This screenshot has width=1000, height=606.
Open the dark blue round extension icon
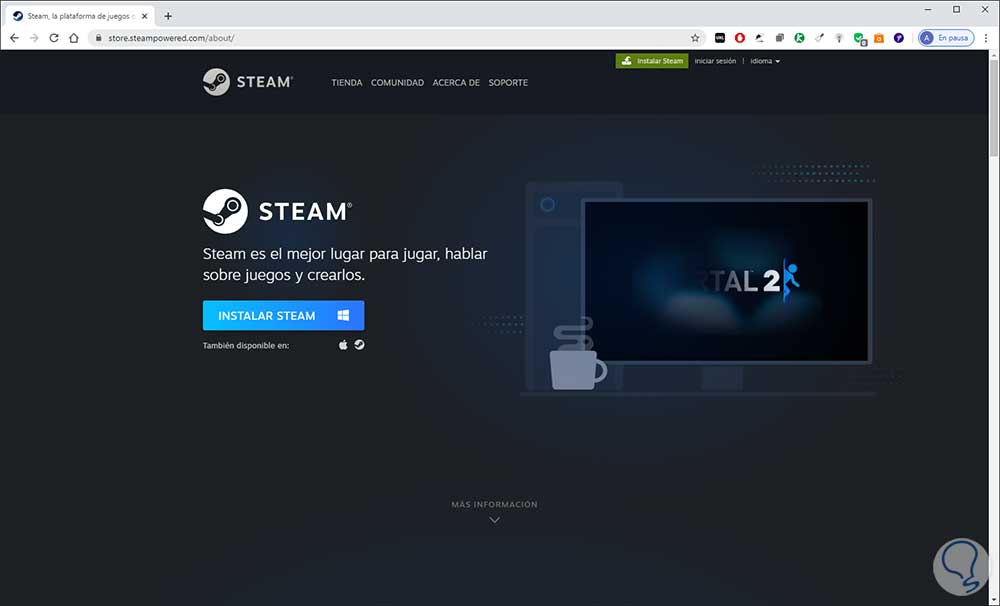point(899,38)
